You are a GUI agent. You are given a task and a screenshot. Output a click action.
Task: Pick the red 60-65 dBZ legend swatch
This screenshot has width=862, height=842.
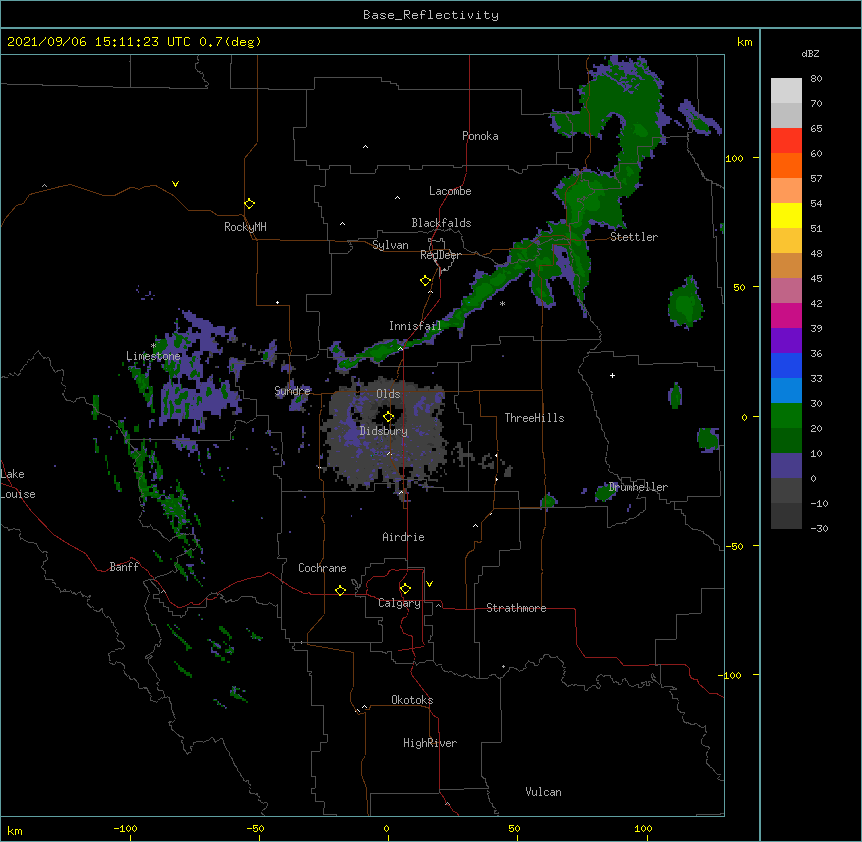[786, 141]
